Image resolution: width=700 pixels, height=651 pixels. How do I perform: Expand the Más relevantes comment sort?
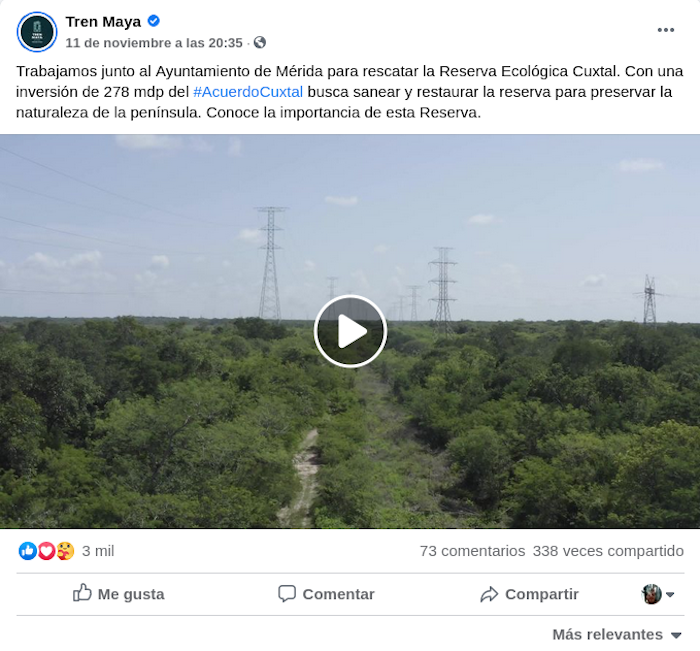[617, 634]
